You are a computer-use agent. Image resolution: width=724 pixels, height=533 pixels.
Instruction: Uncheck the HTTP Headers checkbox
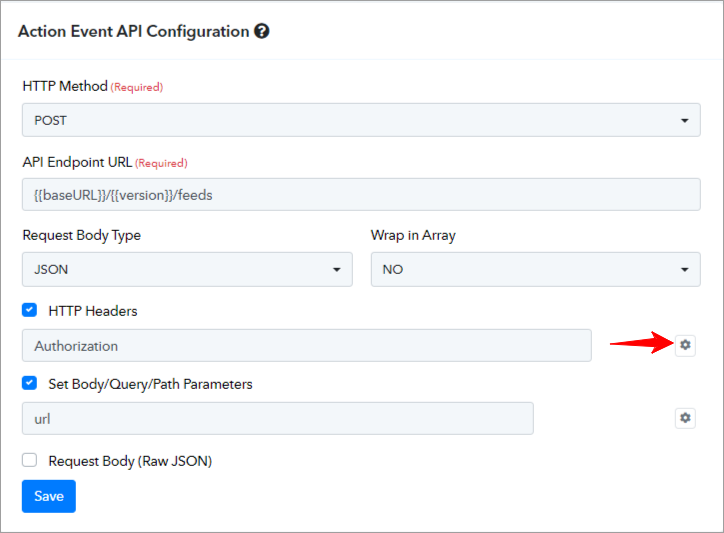pos(30,310)
